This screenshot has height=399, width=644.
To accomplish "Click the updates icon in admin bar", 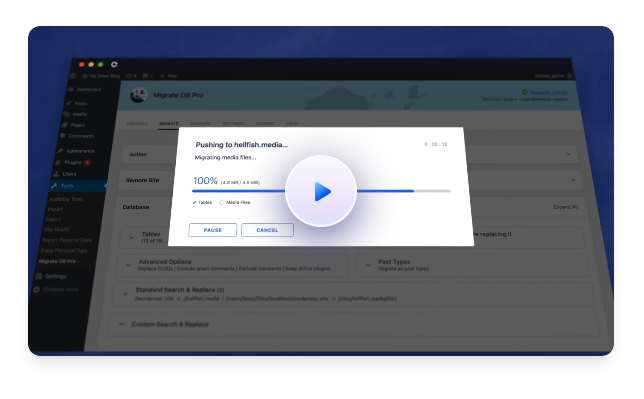I will pos(129,76).
